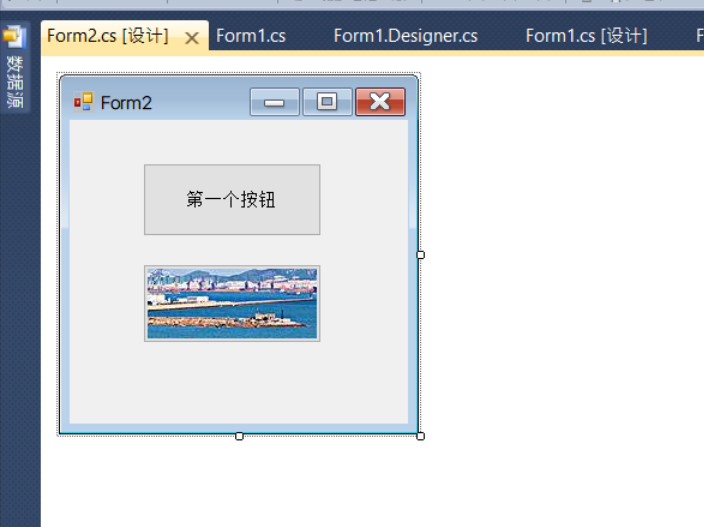The width and height of the screenshot is (704, 527).
Task: Click the Form2 minimize button
Action: pos(274,102)
